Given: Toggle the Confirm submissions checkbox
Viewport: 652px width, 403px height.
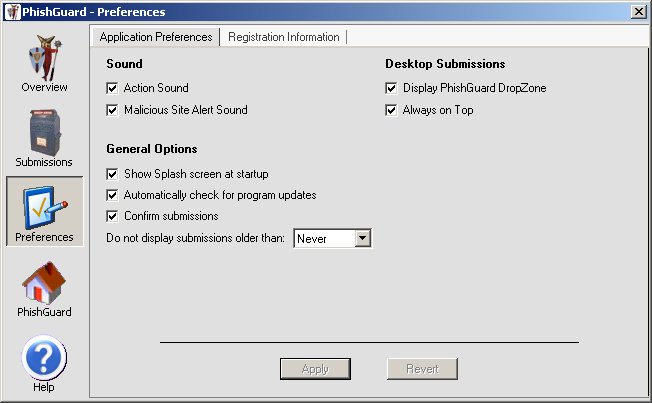Looking at the screenshot, I should pos(112,216).
